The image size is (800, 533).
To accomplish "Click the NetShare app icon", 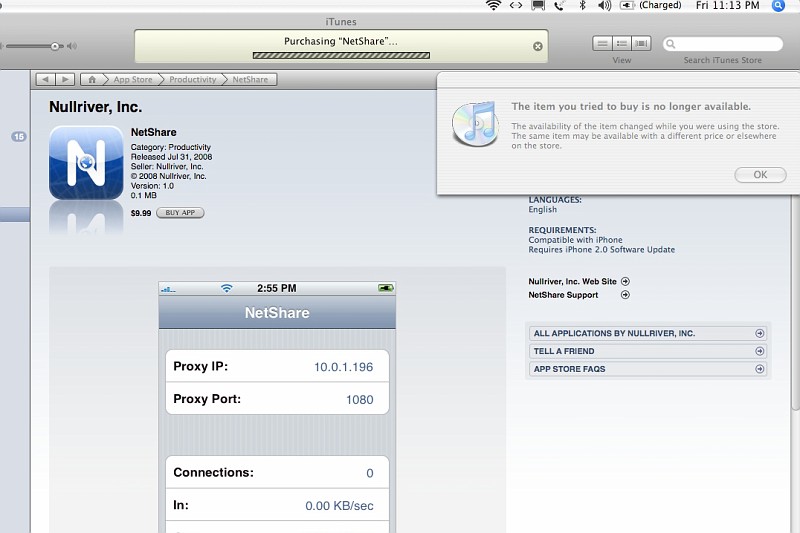I will pyautogui.click(x=86, y=163).
